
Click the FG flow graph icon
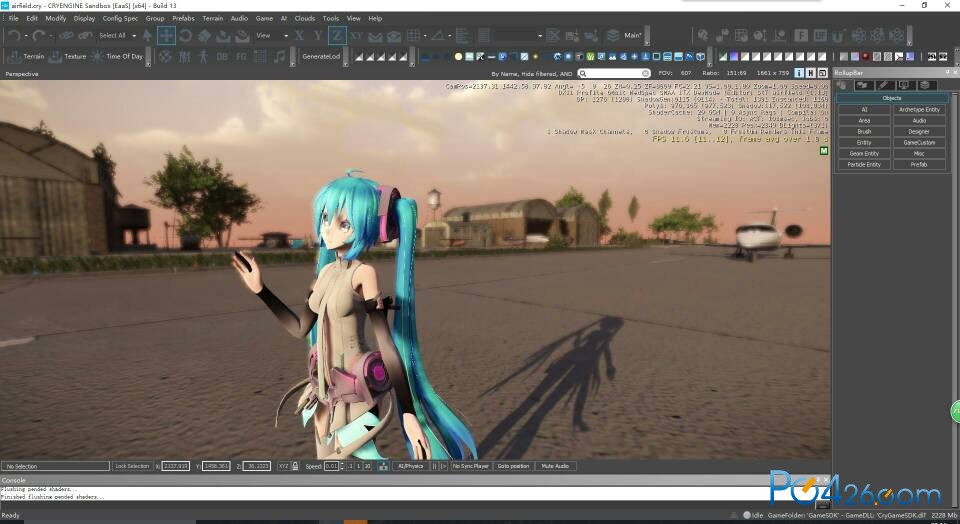coord(241,56)
